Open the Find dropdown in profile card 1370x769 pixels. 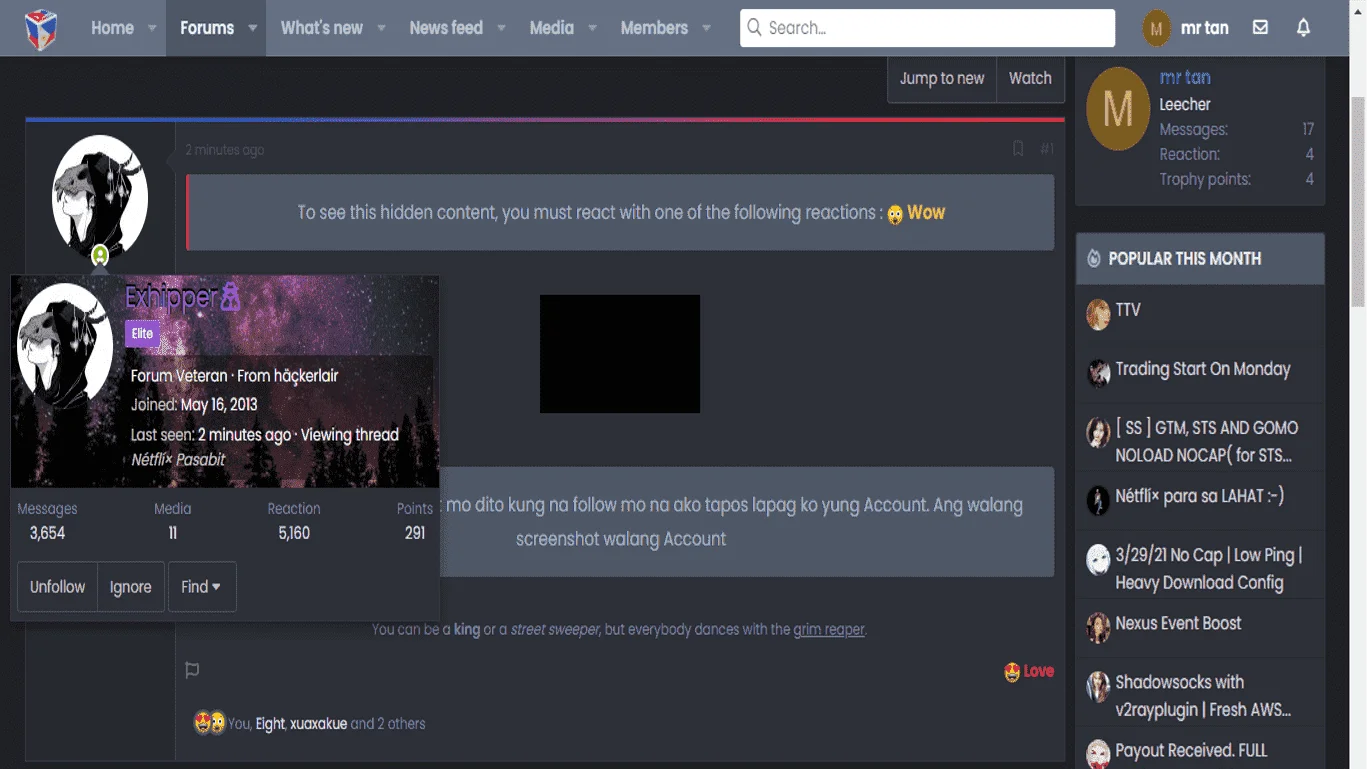(x=202, y=587)
